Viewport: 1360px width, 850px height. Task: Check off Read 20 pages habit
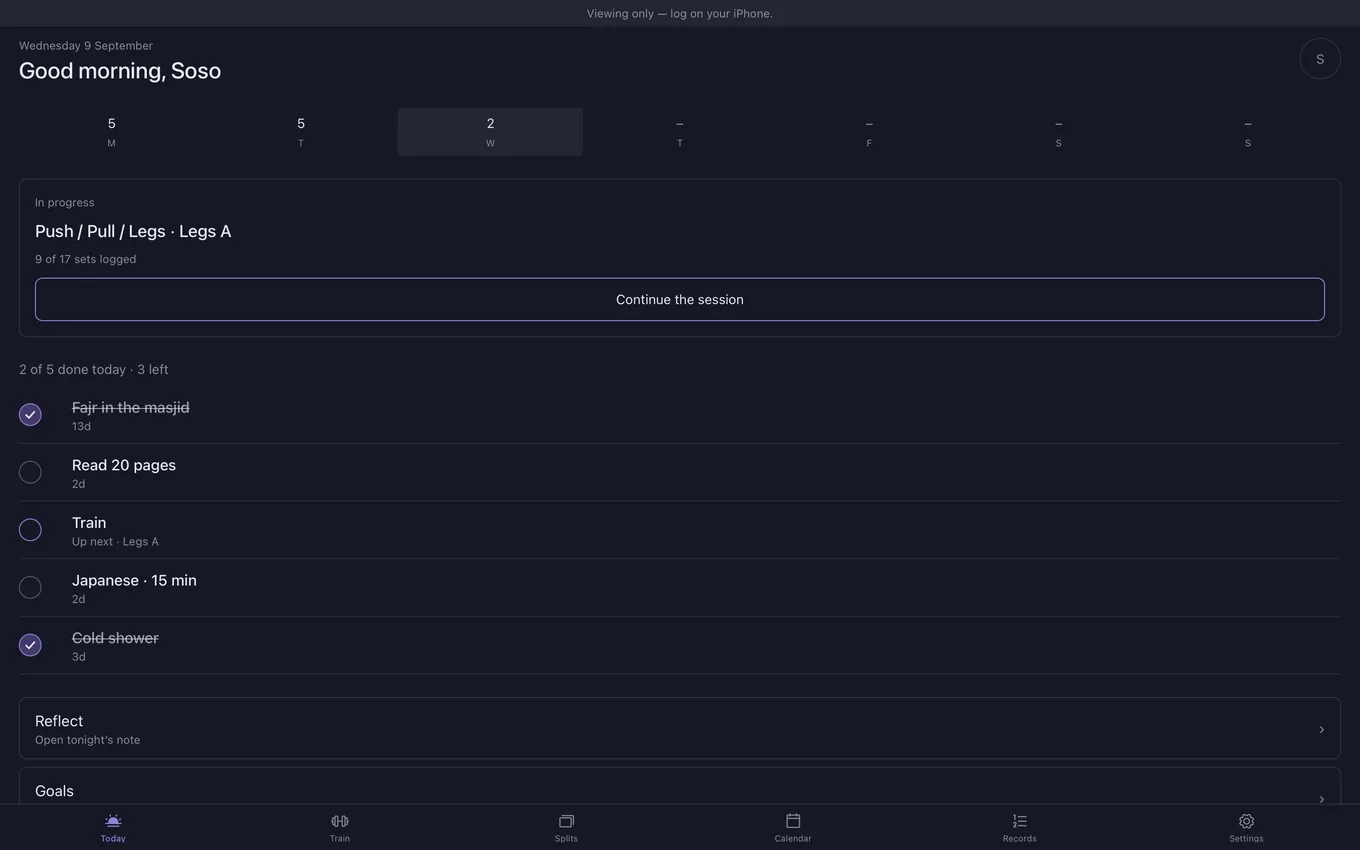coord(30,472)
